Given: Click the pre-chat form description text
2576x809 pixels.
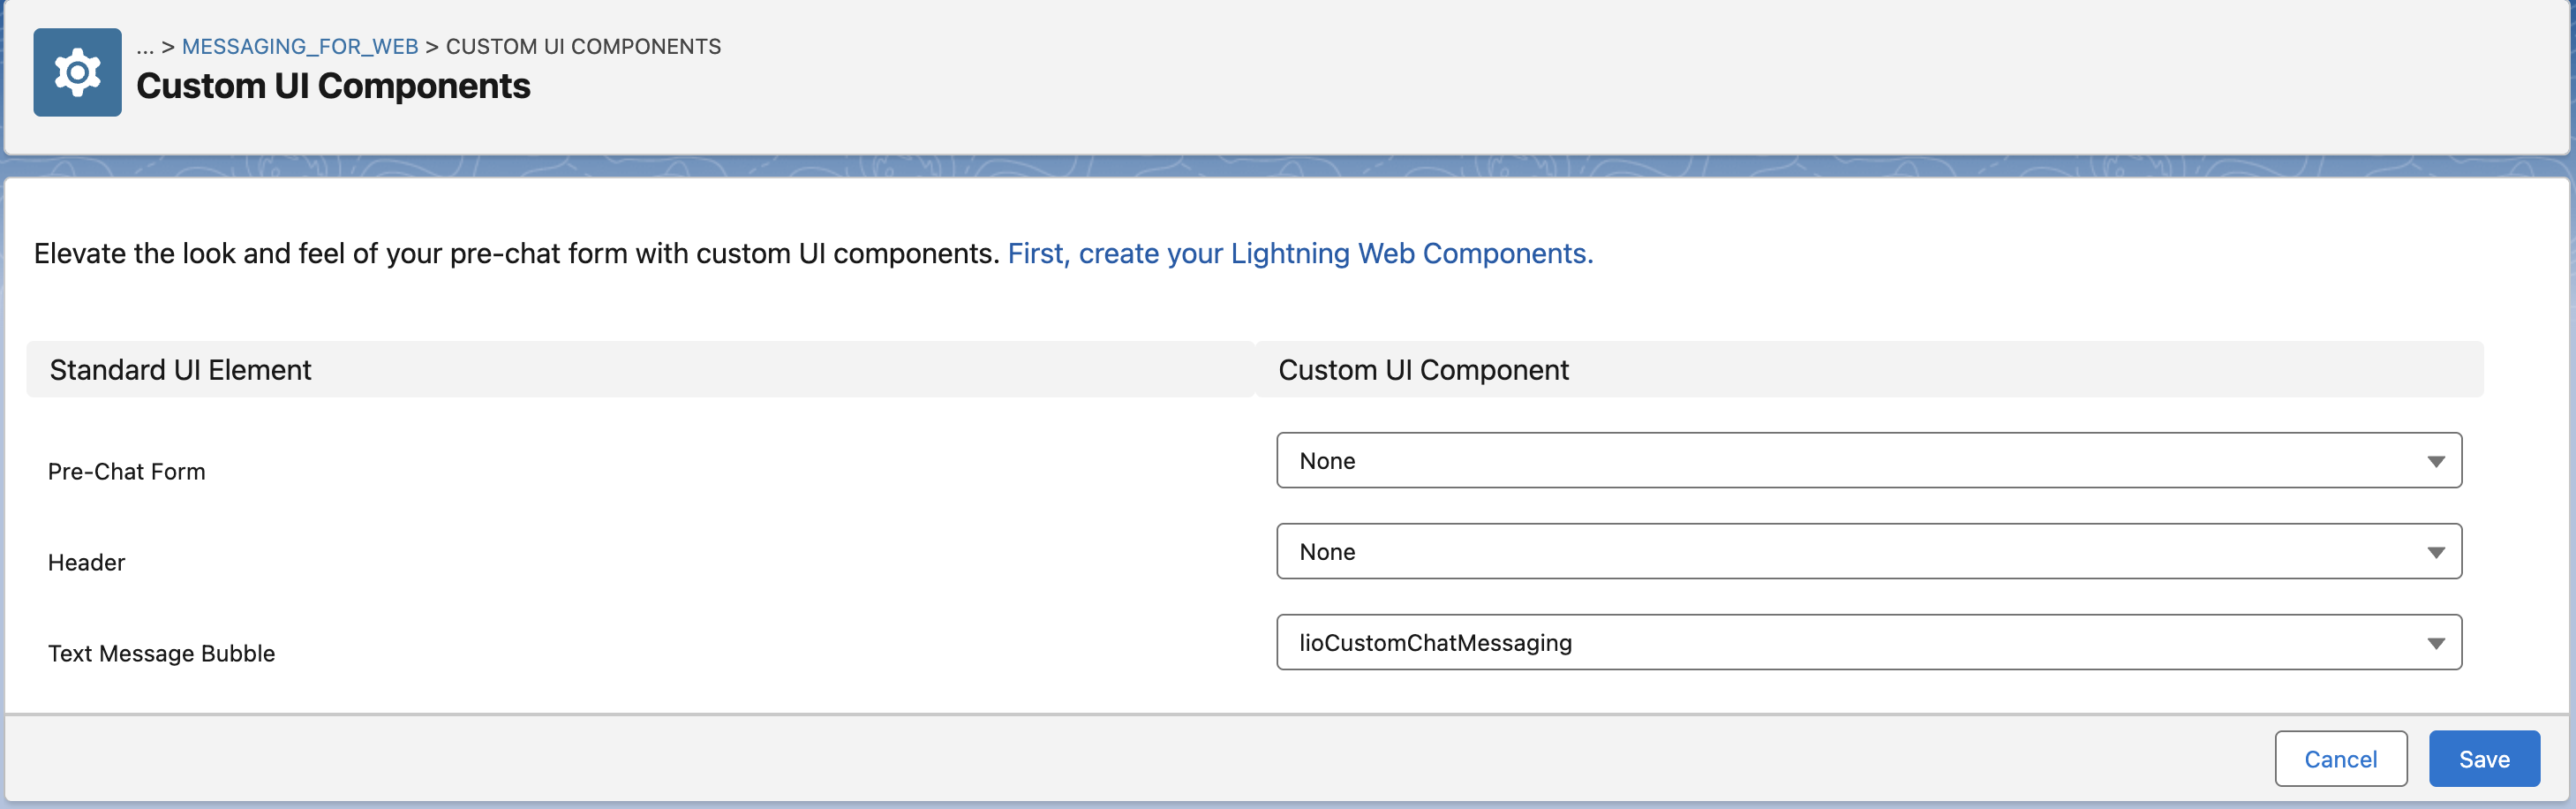Looking at the screenshot, I should click(x=517, y=253).
